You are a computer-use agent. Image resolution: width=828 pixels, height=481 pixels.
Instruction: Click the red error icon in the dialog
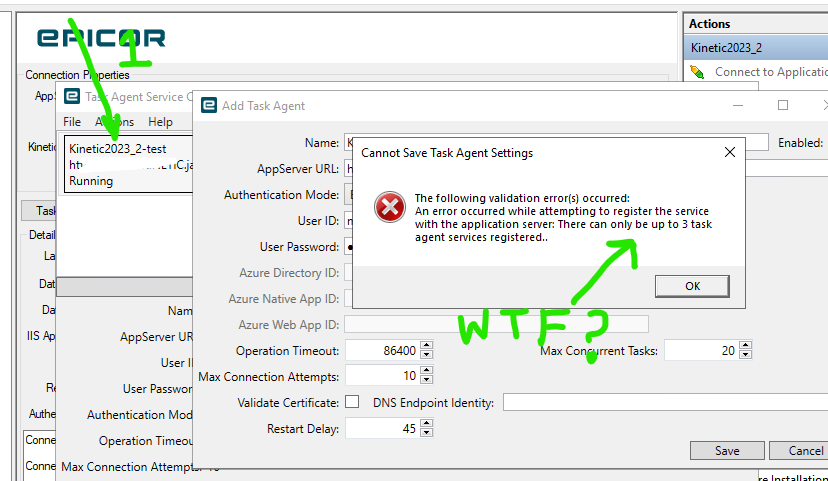tap(390, 207)
